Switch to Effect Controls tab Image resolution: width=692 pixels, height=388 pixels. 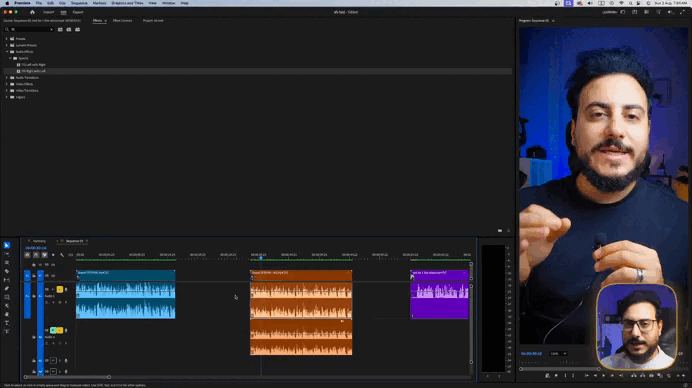pos(122,21)
